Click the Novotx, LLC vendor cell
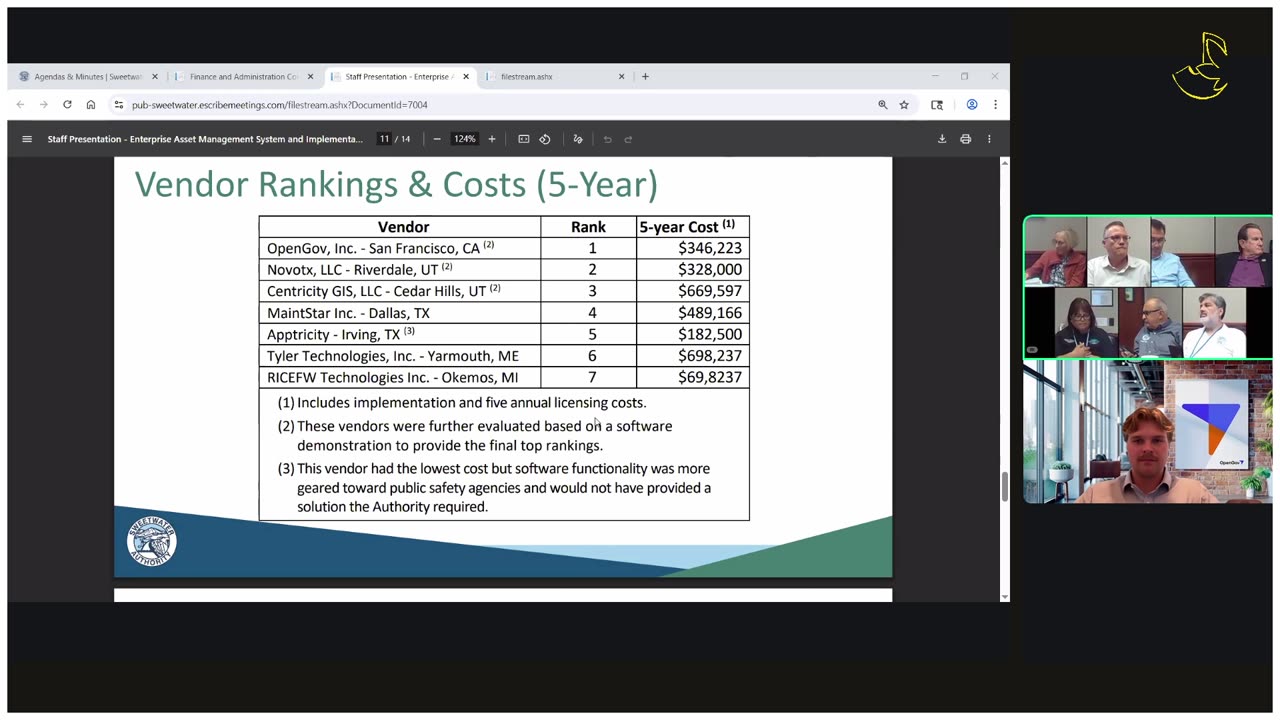 point(399,269)
